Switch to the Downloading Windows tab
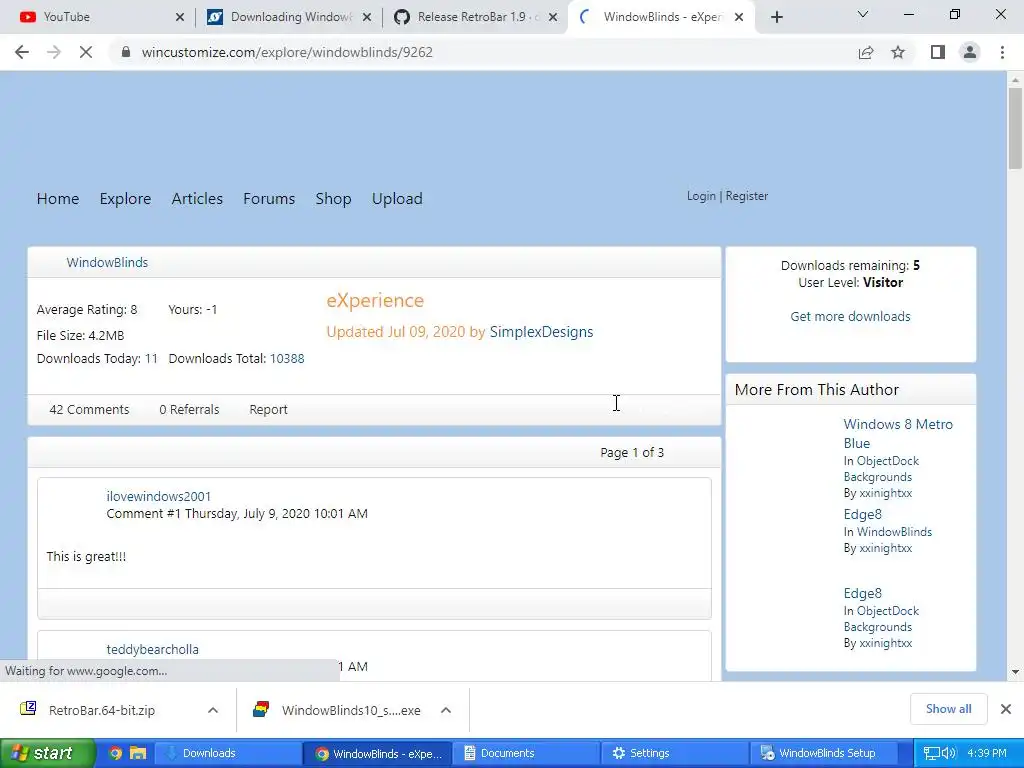This screenshot has width=1024, height=768. pos(287,17)
